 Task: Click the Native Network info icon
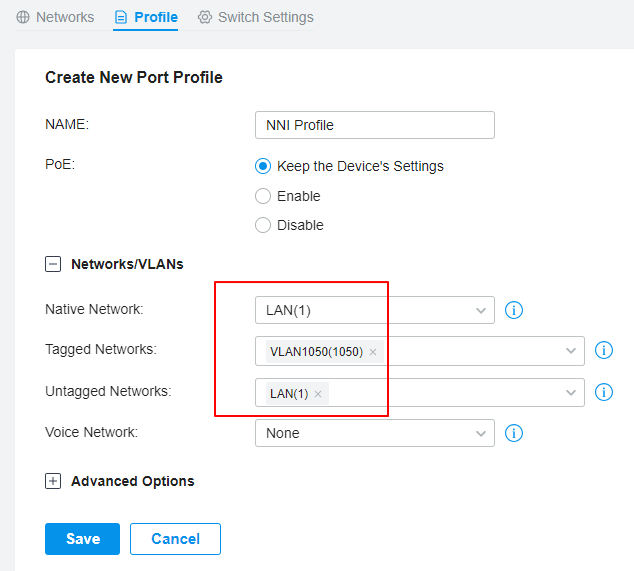pyautogui.click(x=514, y=310)
